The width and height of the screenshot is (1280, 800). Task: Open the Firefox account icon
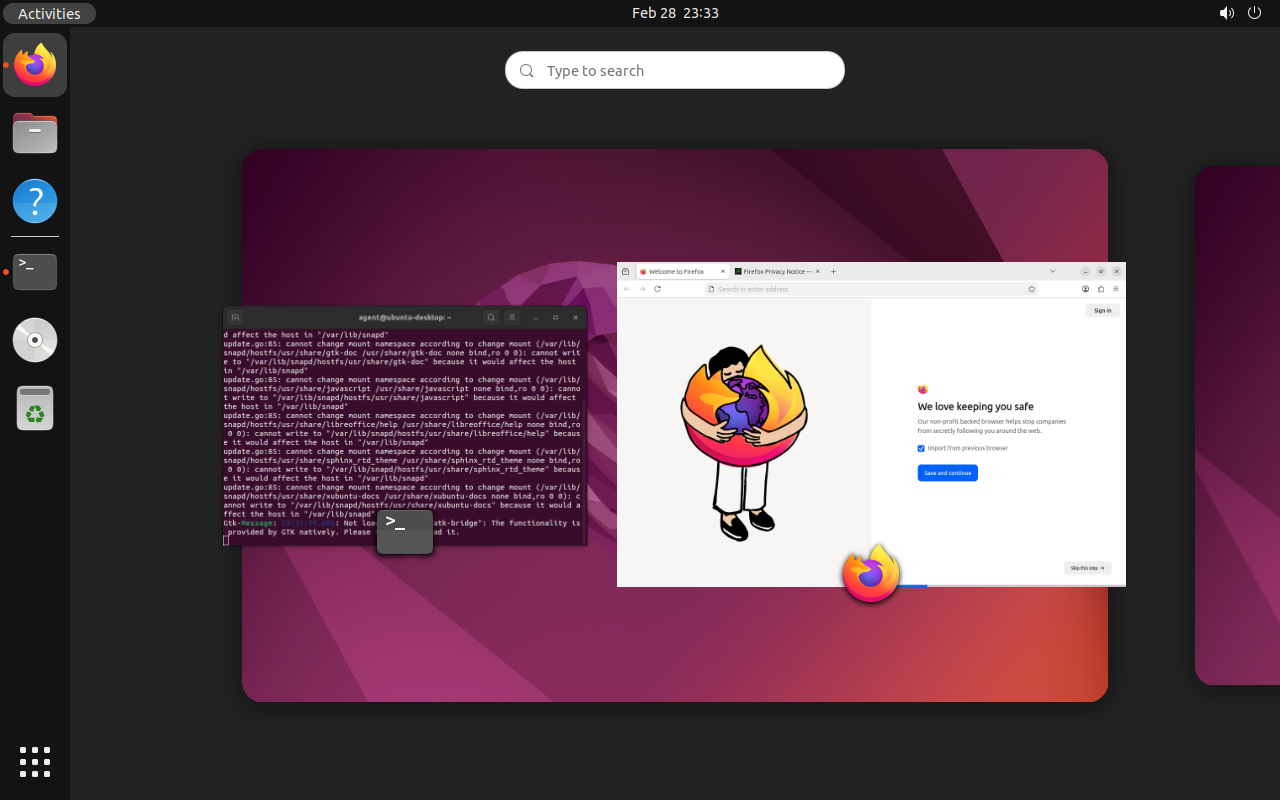[1085, 288]
